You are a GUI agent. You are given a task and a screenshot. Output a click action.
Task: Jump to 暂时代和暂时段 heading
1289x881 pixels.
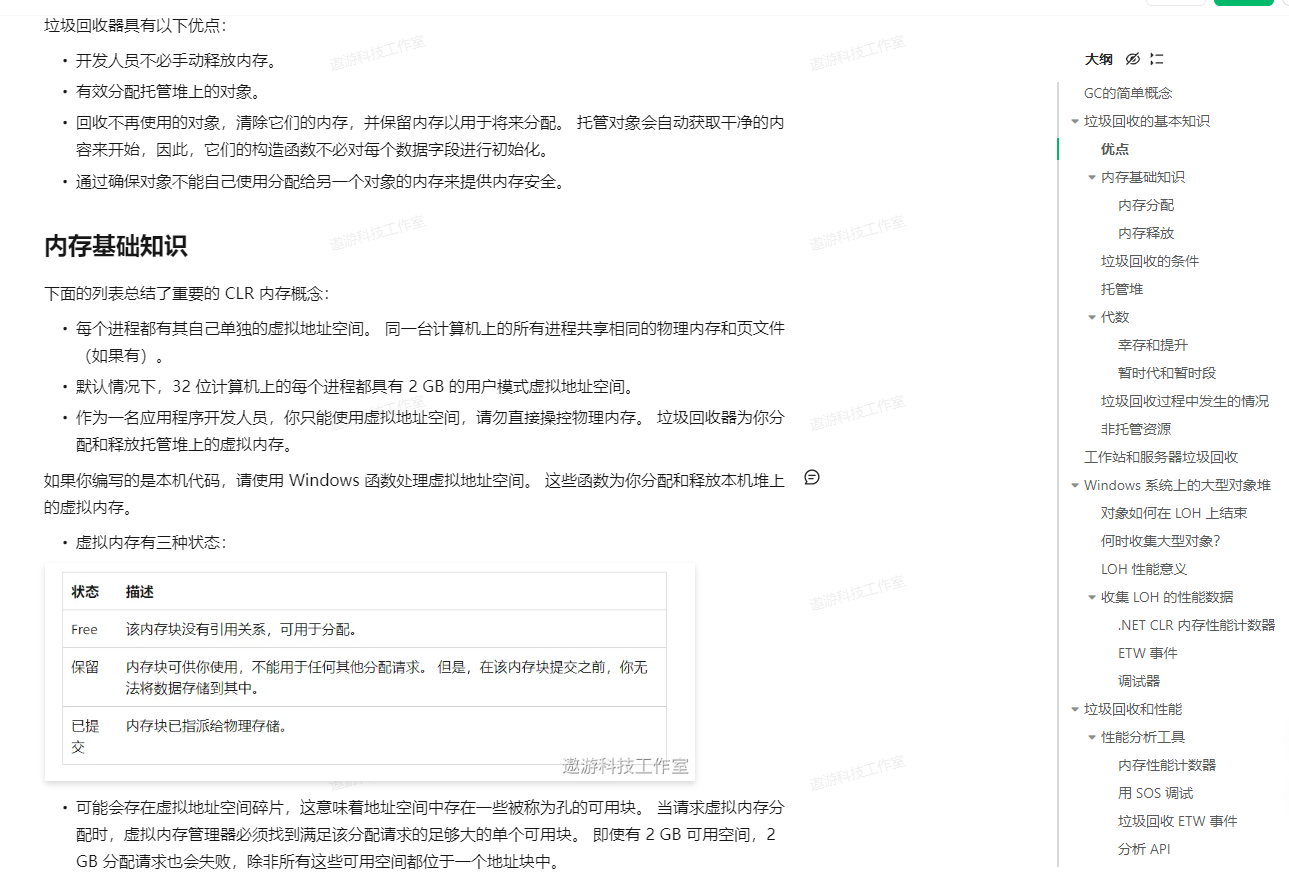(1167, 373)
